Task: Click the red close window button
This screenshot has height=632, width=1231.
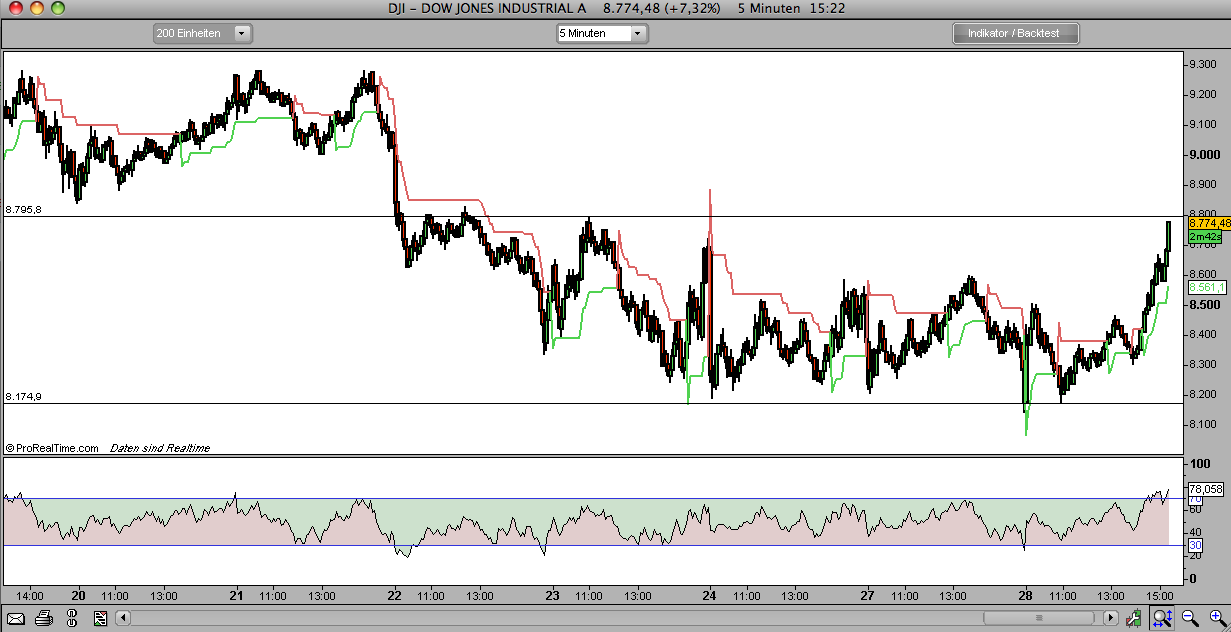Action: coord(14,8)
